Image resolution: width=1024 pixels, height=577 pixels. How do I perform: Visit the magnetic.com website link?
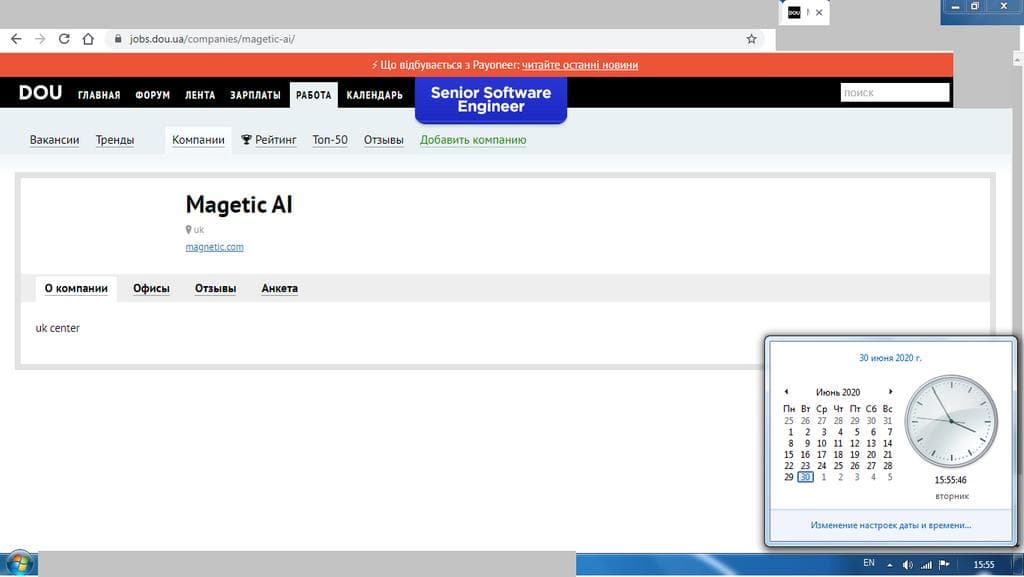tap(214, 247)
